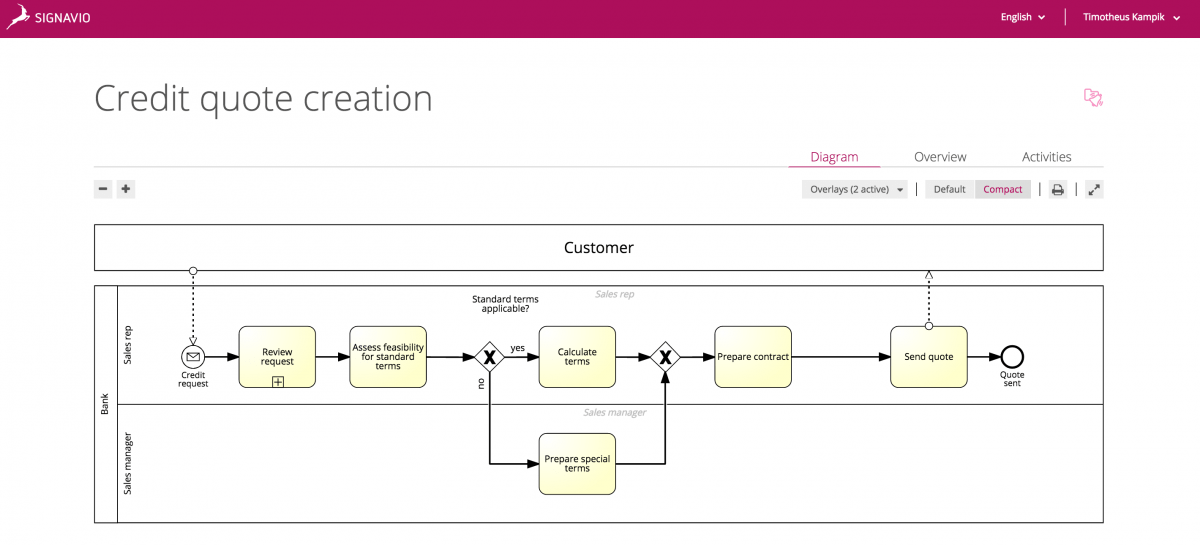Zoom in with the plus button
1200x545 pixels.
point(126,189)
